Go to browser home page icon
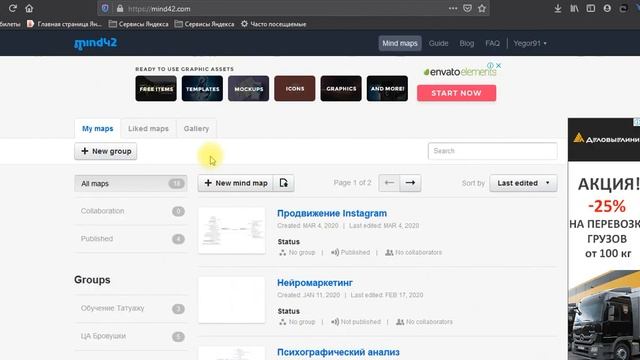This screenshot has width=640, height=360. (x=29, y=8)
